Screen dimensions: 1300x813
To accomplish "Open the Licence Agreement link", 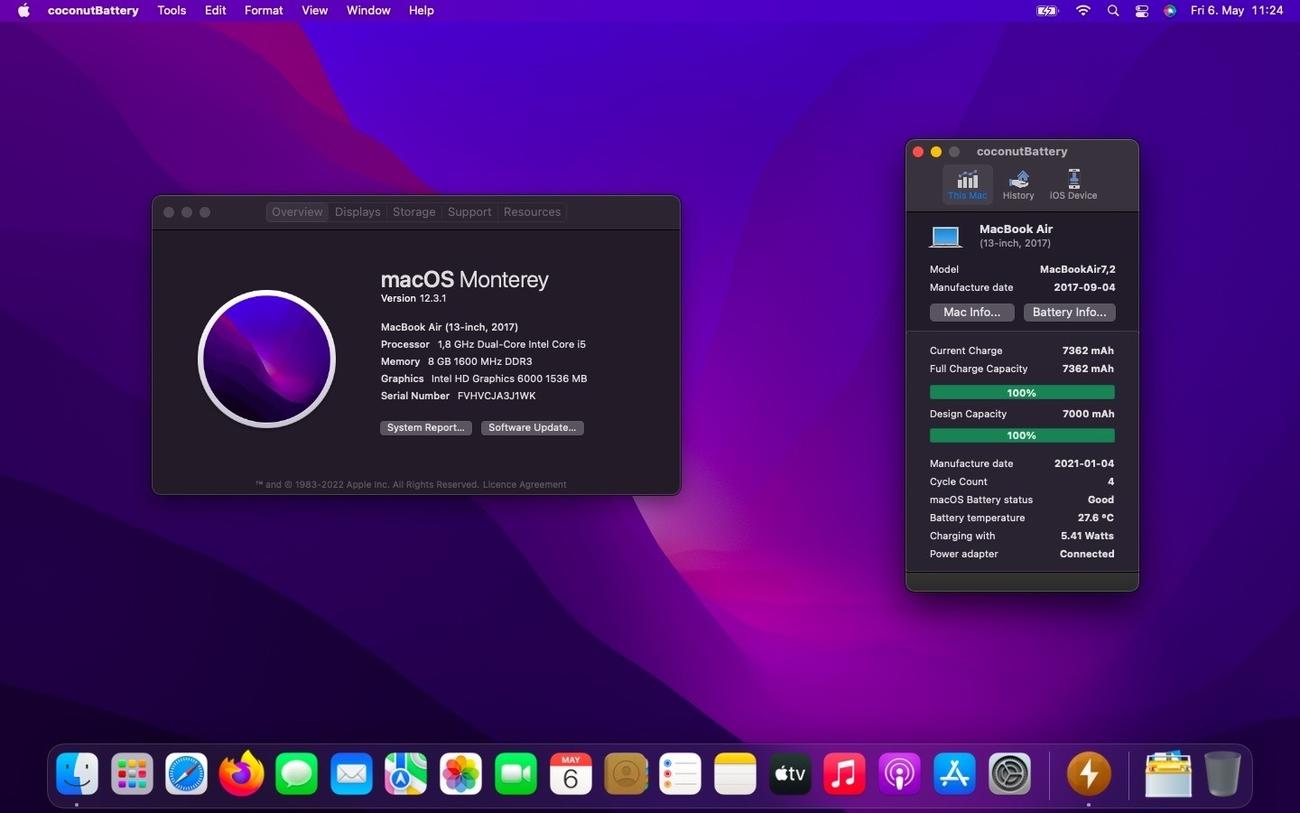I will 524,485.
